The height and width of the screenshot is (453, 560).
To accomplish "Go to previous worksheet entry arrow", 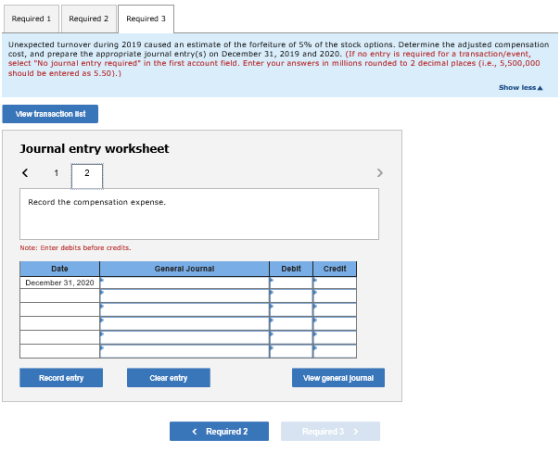I will click(x=25, y=173).
